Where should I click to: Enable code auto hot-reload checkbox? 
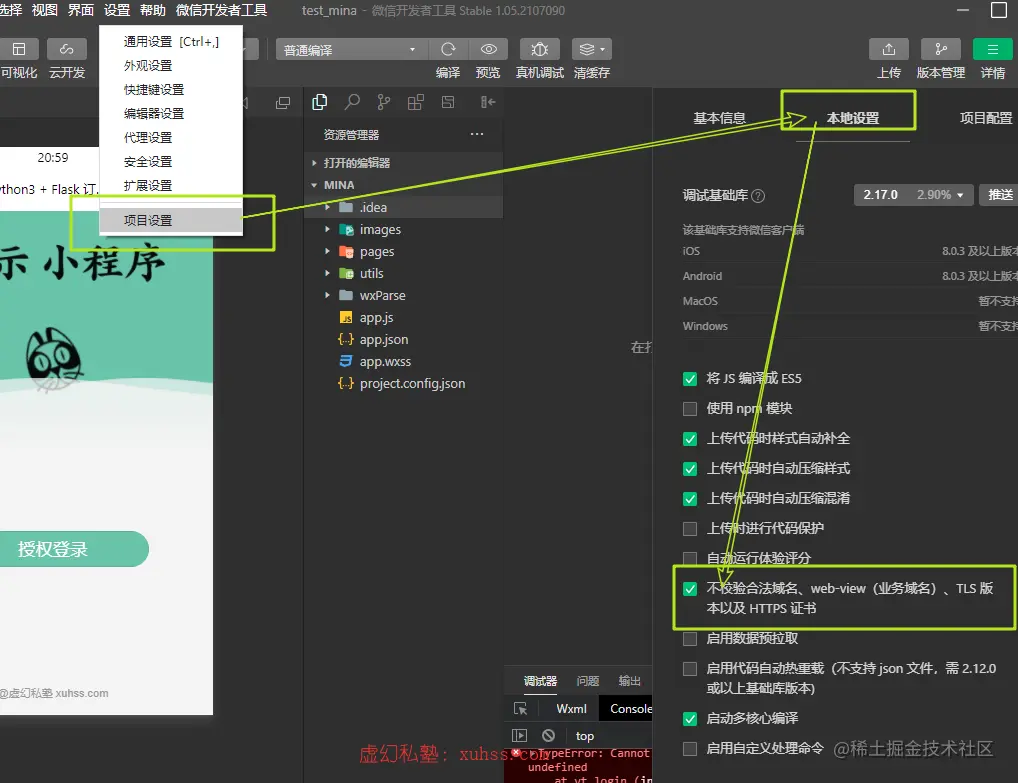(x=690, y=669)
